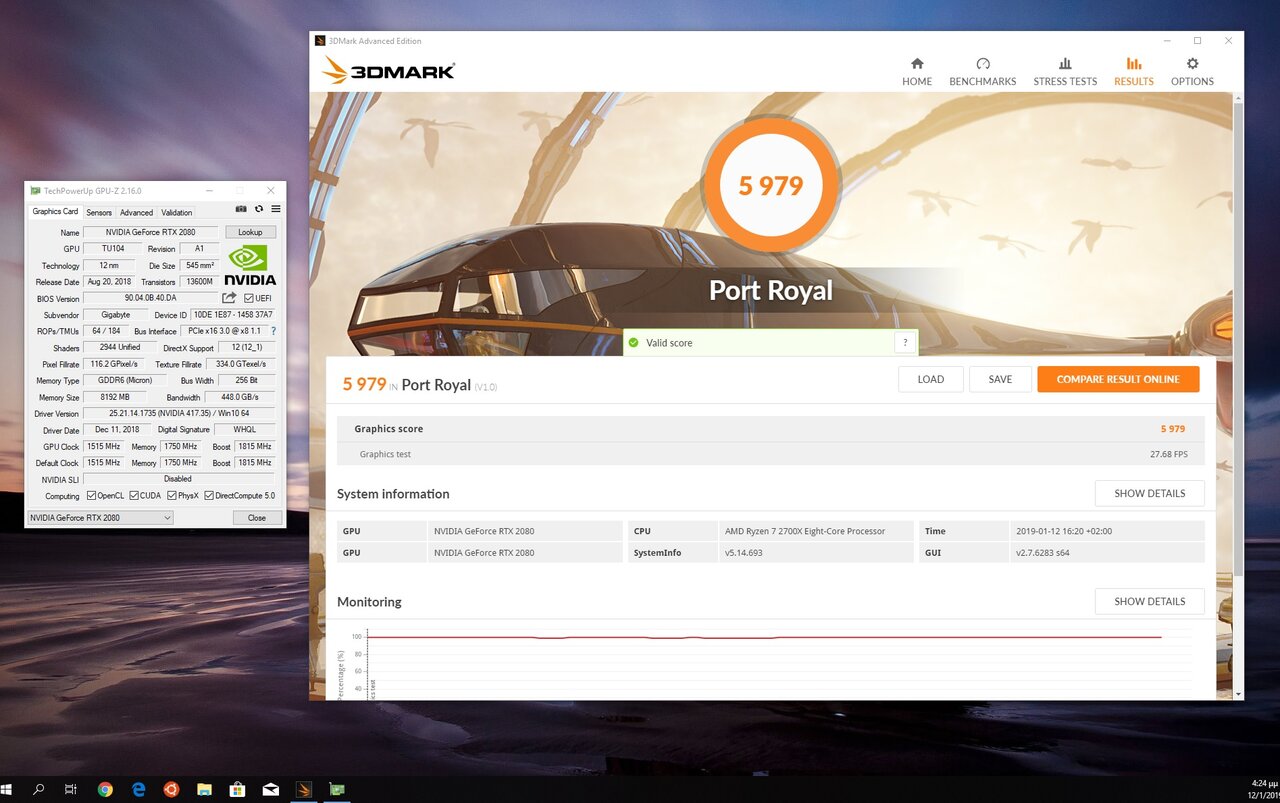
Task: Click the Device ID field 10DE 1E87
Action: [x=233, y=315]
